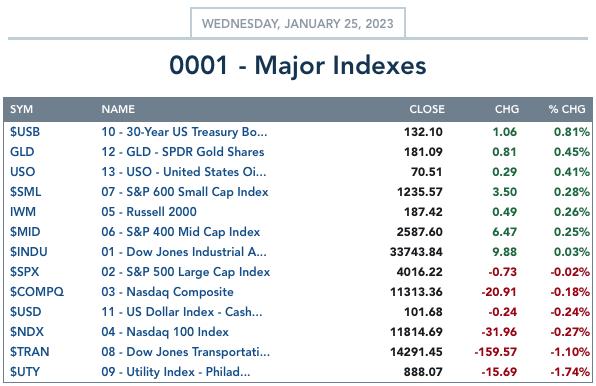Sort by CLOSE column header

[427, 109]
